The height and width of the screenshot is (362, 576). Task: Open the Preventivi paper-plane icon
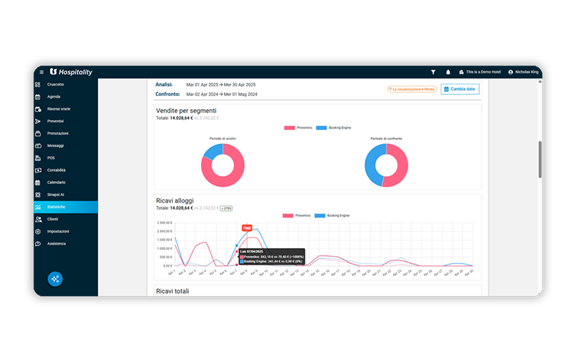point(38,121)
